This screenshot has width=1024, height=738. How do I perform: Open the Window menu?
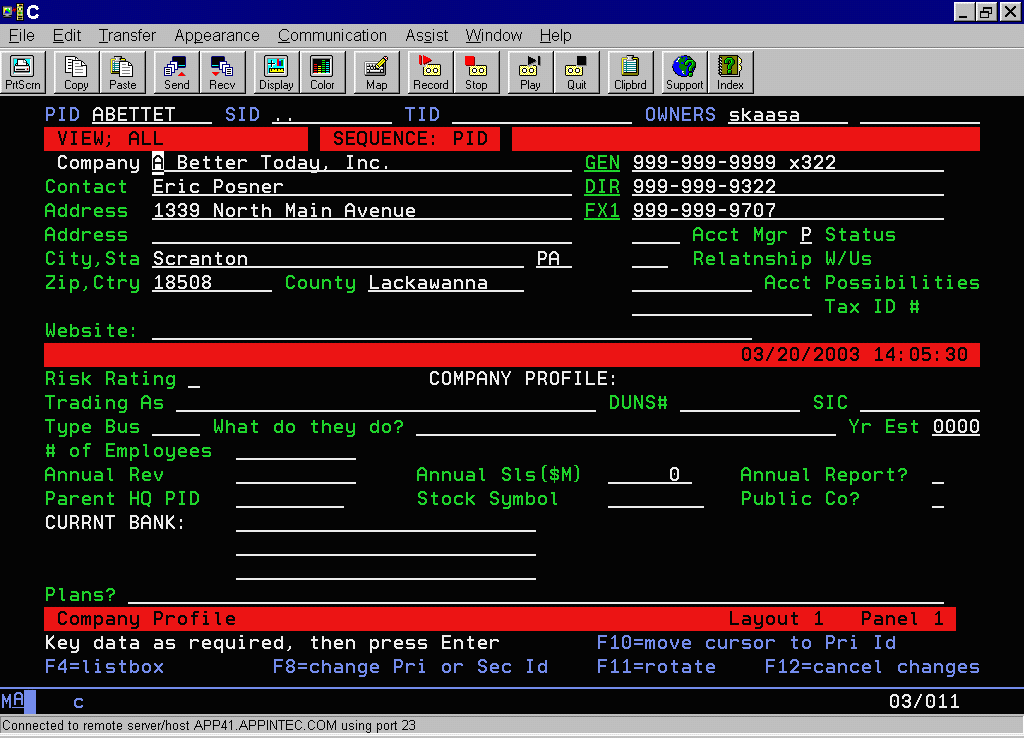tap(494, 35)
